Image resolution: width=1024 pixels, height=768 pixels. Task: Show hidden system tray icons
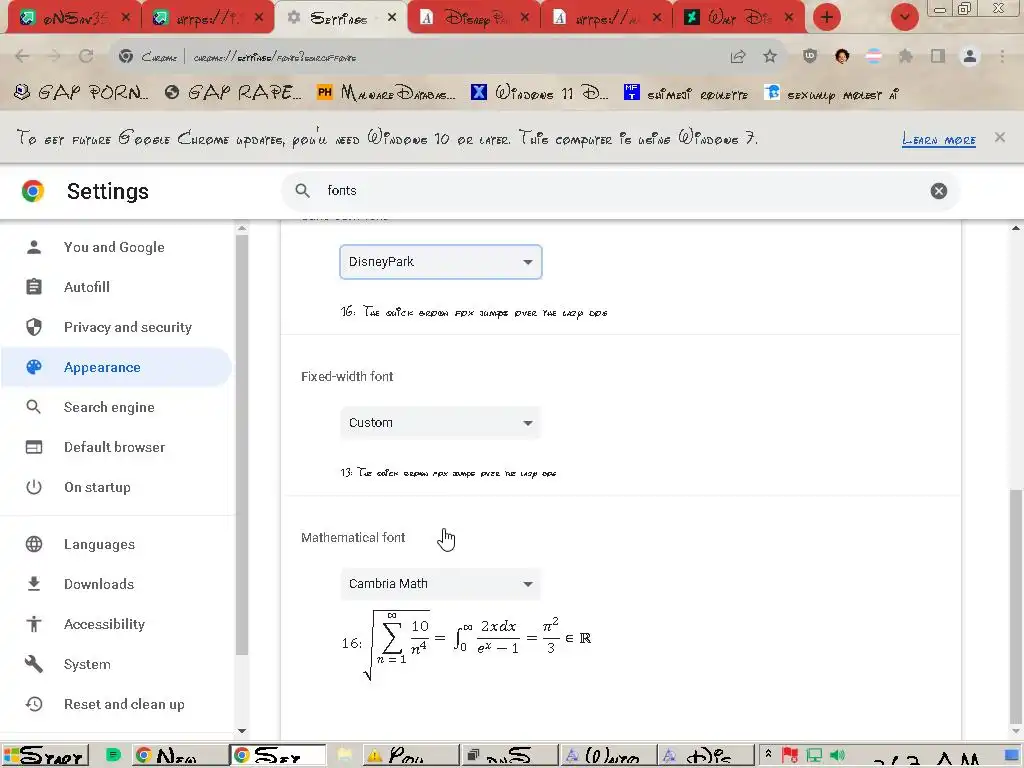pos(769,755)
